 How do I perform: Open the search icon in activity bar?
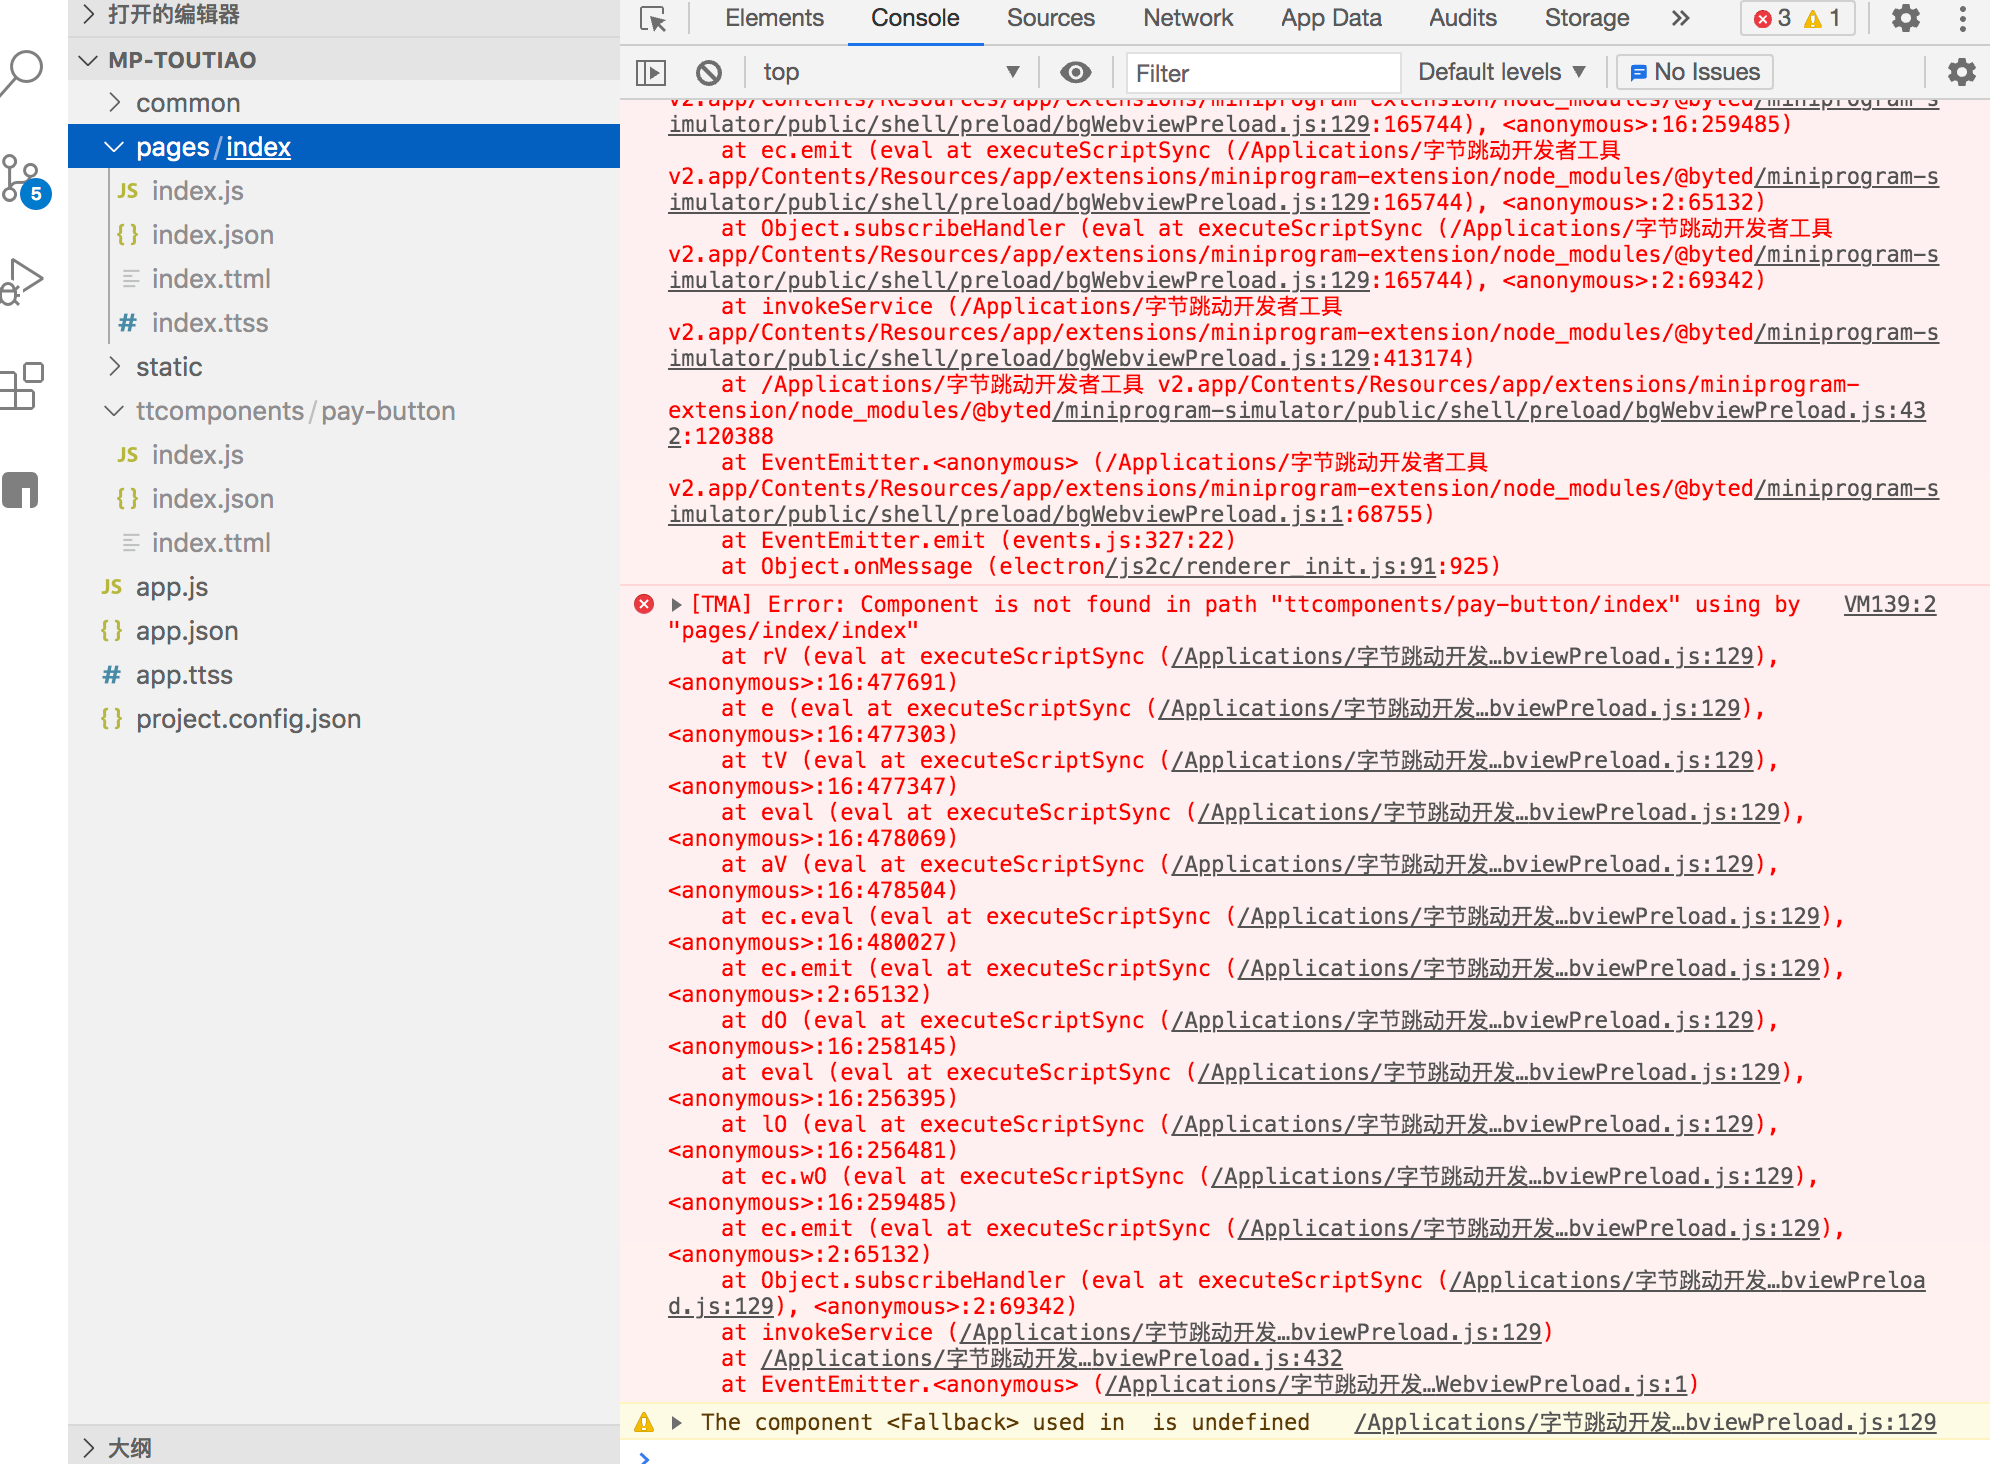click(x=24, y=72)
